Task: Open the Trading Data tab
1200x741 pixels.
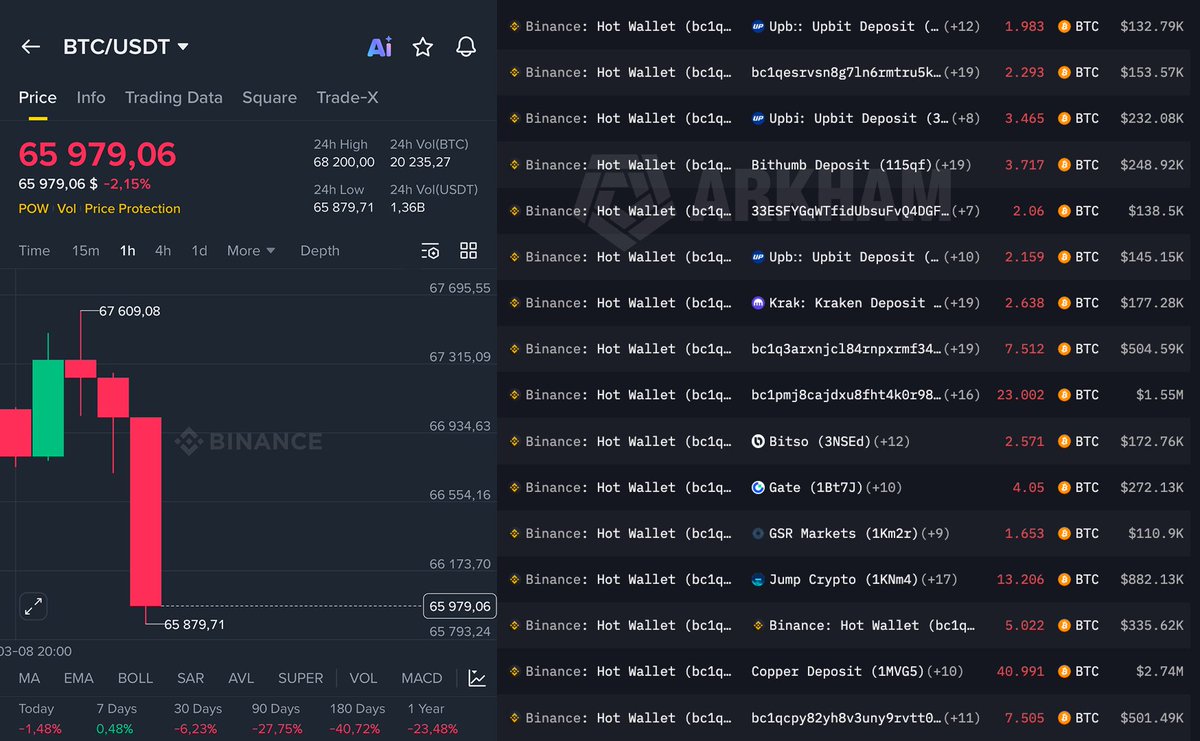Action: 174,97
